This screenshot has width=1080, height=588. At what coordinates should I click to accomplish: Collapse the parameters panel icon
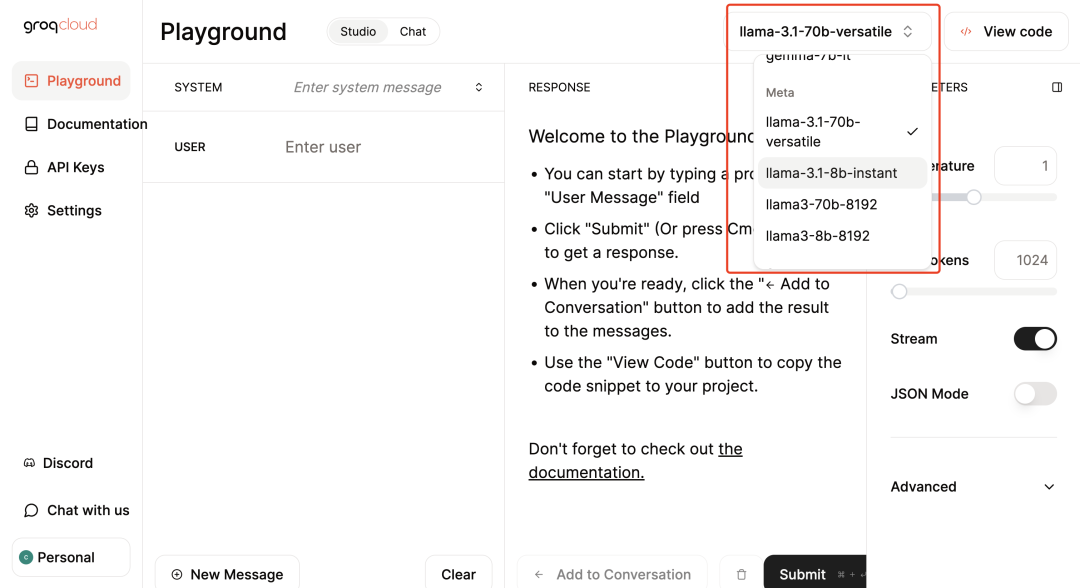tap(1057, 88)
